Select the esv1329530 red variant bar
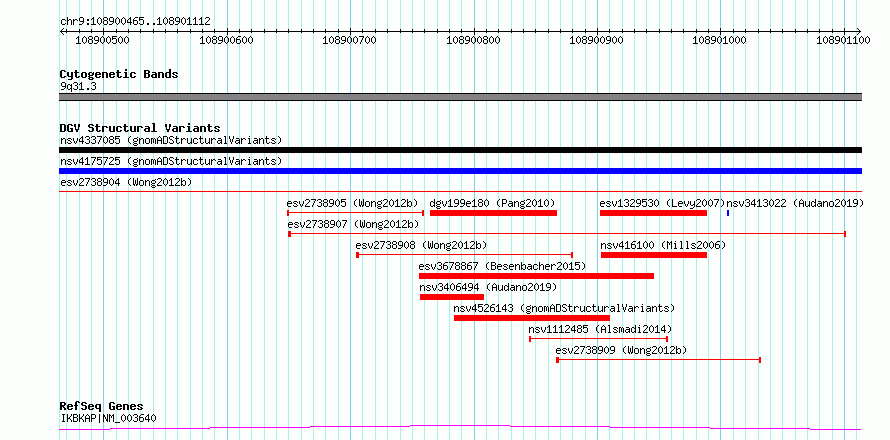Image resolution: width=890 pixels, height=440 pixels. pos(653,213)
